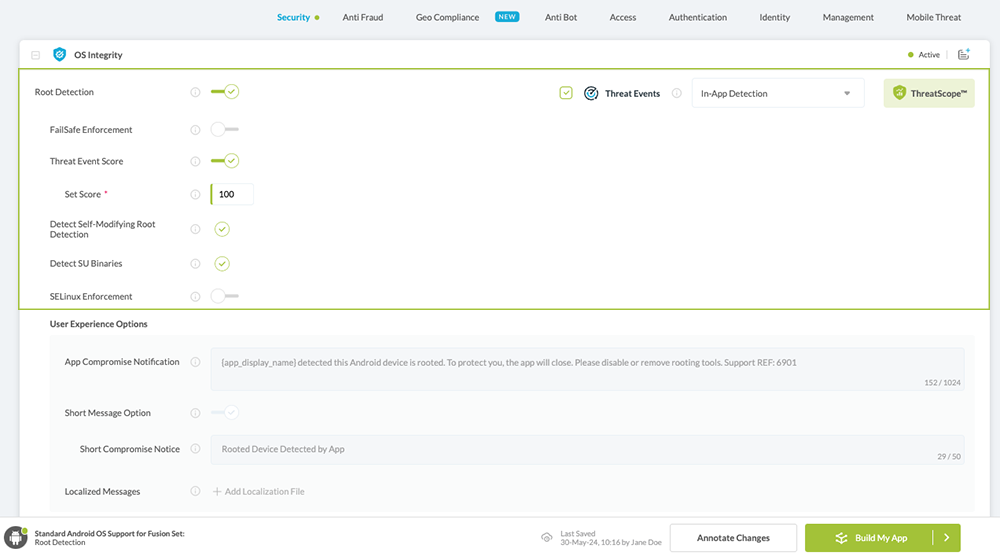1000x556 pixels.
Task: Click info icon next to Root Detection
Action: point(195,92)
